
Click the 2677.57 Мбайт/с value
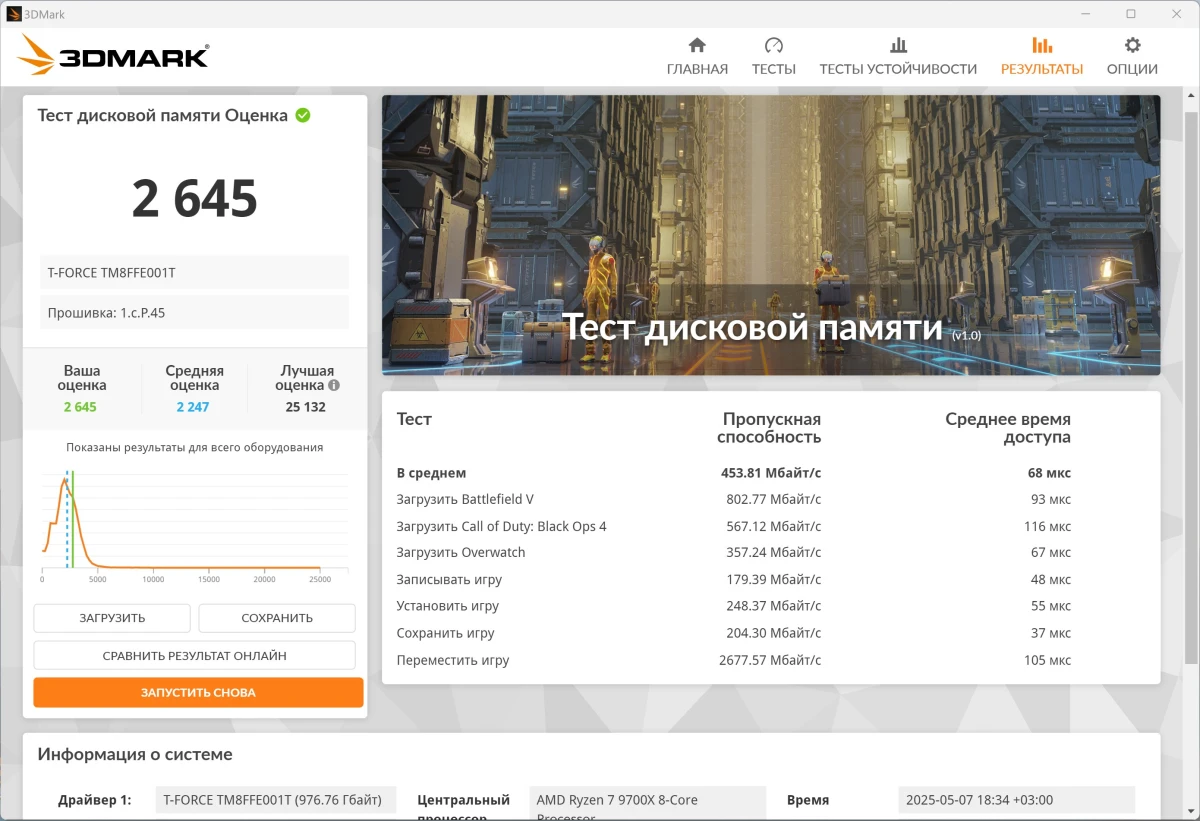point(770,660)
